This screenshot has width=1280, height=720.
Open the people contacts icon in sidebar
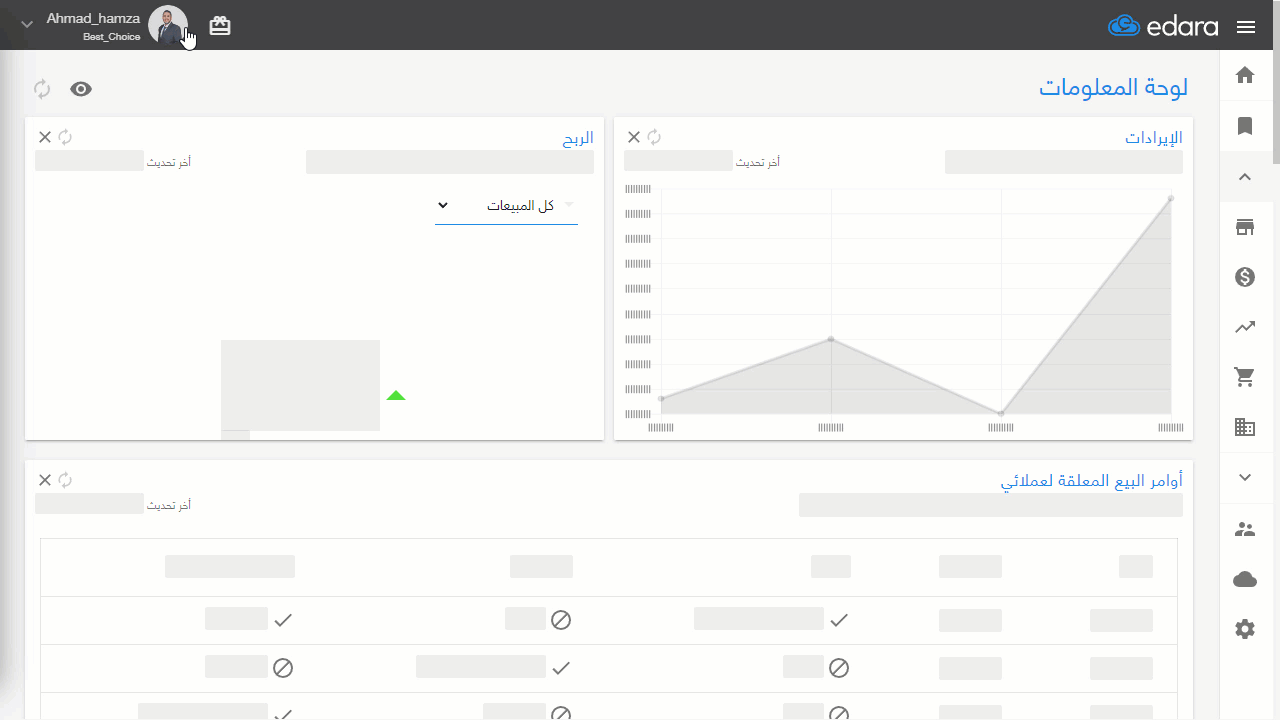[x=1245, y=530]
